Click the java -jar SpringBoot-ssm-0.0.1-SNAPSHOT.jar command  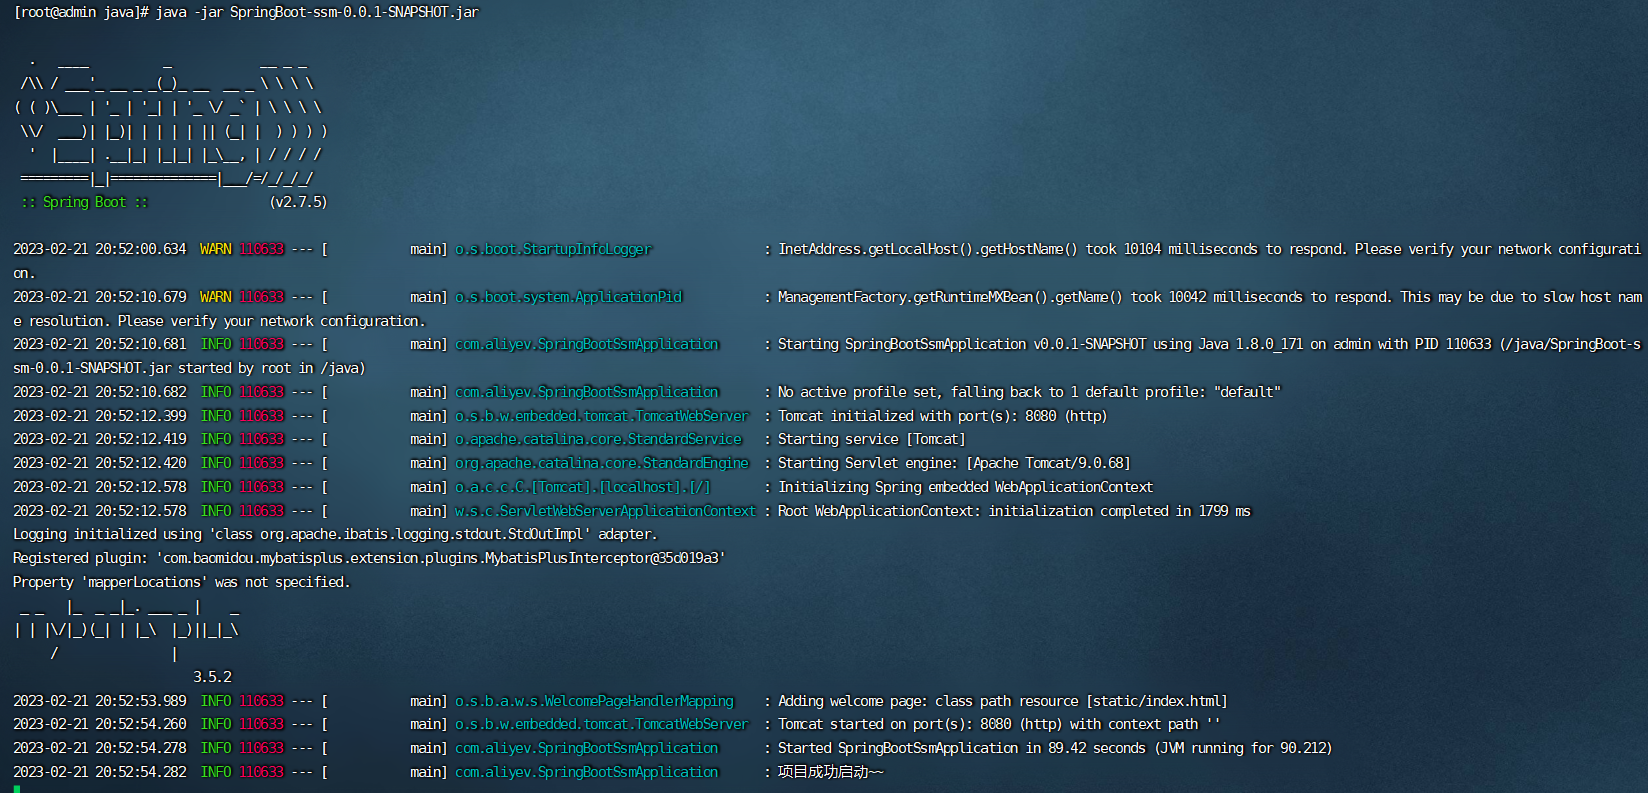click(x=317, y=13)
